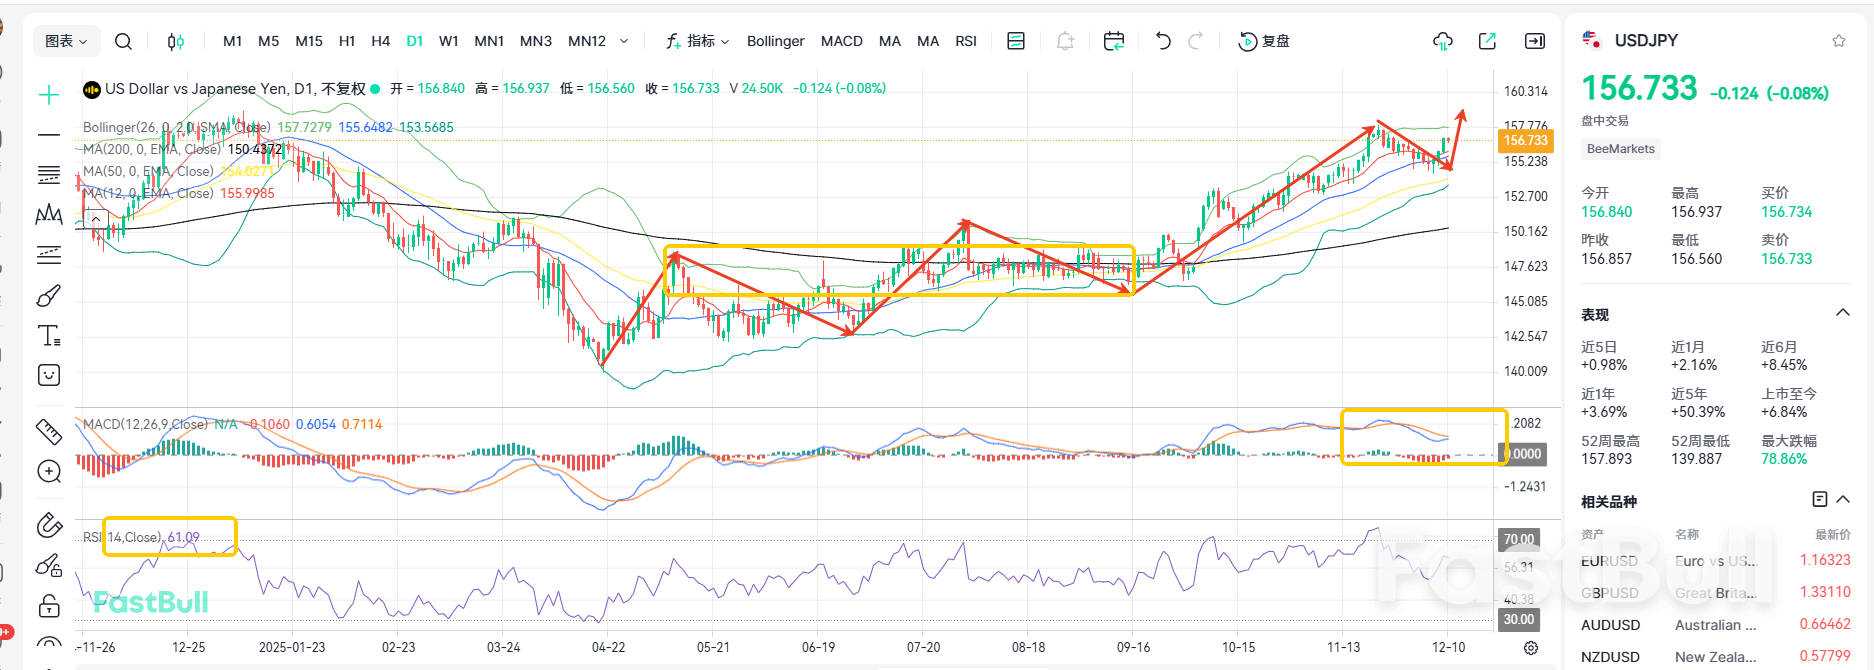Add the Bollinger indicator shortcut
Image resolution: width=1874 pixels, height=670 pixels.
tap(775, 41)
